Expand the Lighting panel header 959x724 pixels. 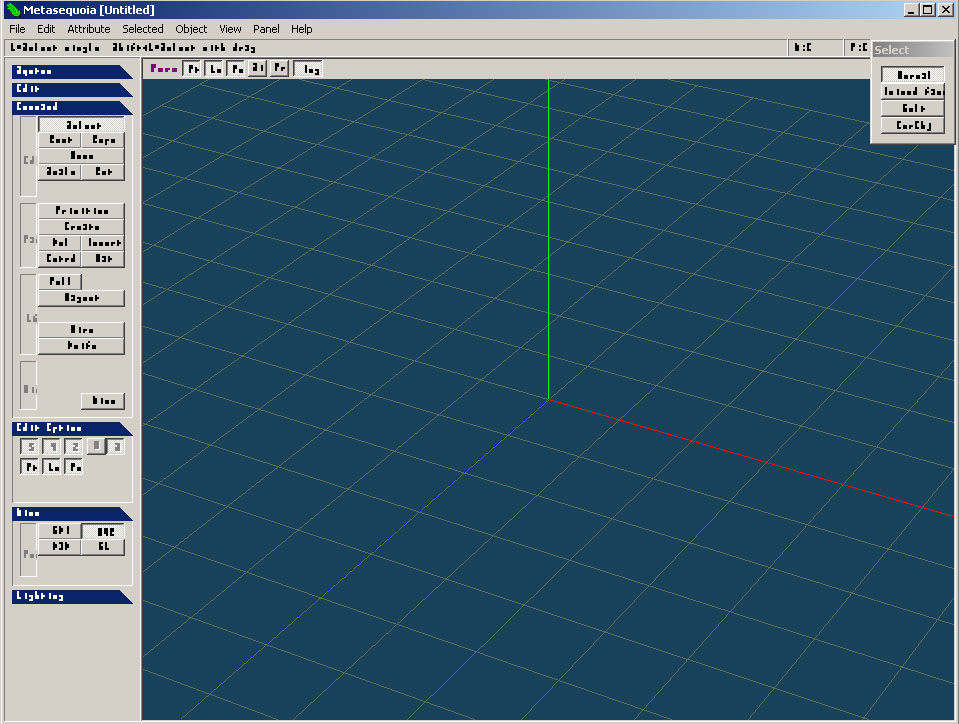coord(72,596)
